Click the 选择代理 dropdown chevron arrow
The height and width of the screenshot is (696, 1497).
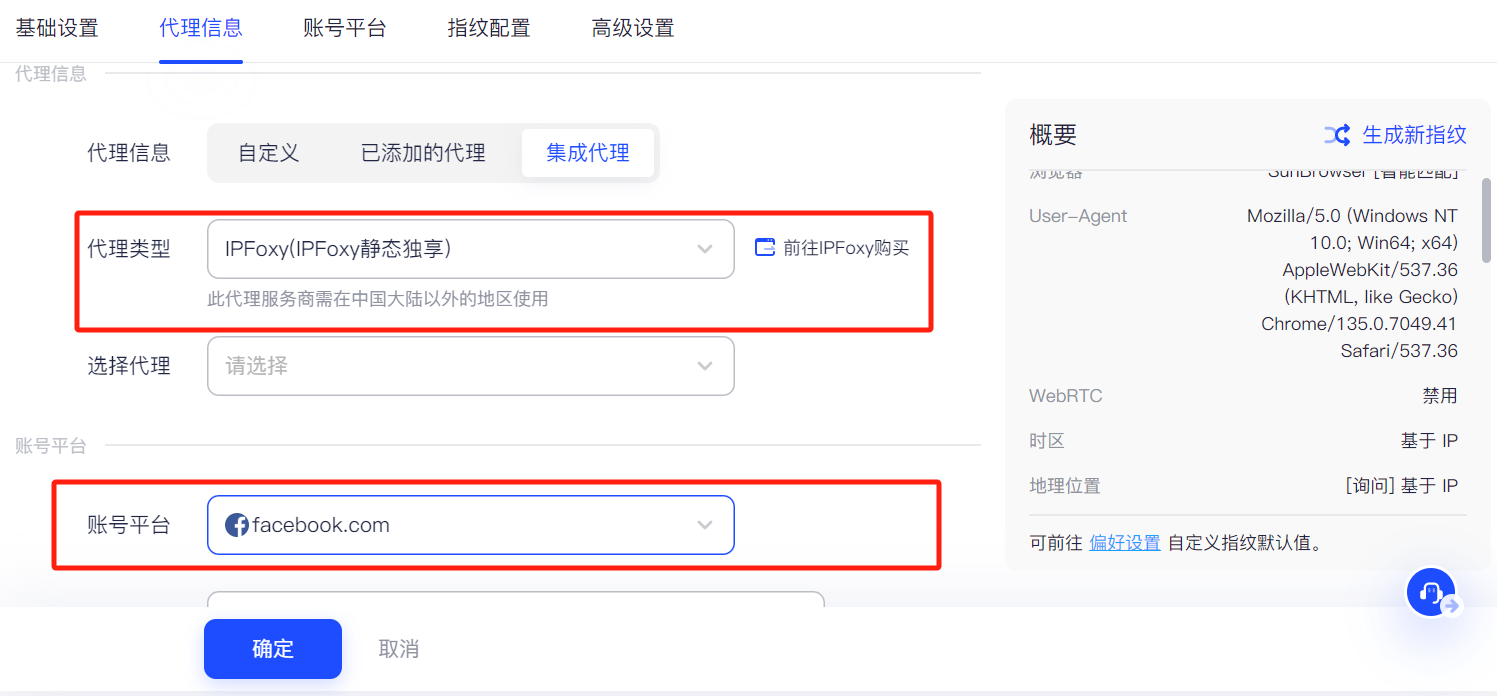[705, 366]
